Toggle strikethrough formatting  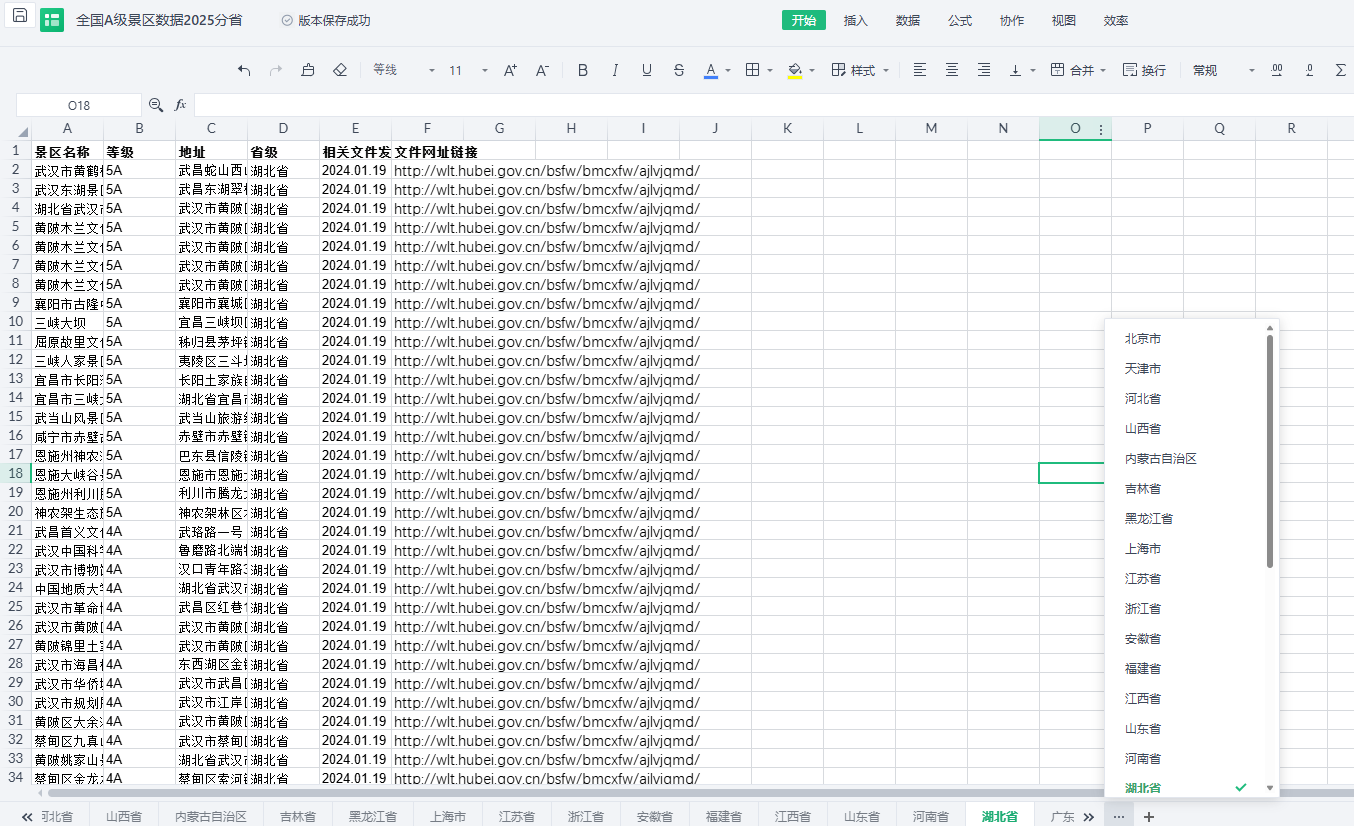679,70
